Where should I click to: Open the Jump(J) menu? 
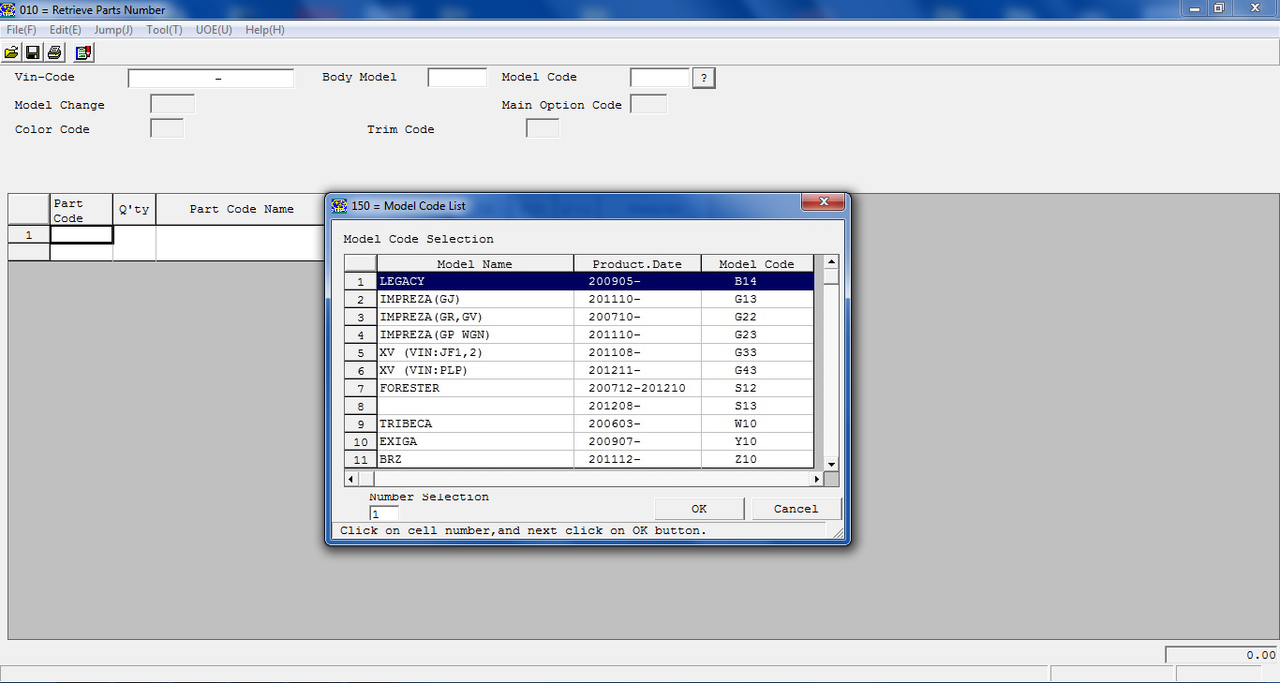tap(113, 30)
